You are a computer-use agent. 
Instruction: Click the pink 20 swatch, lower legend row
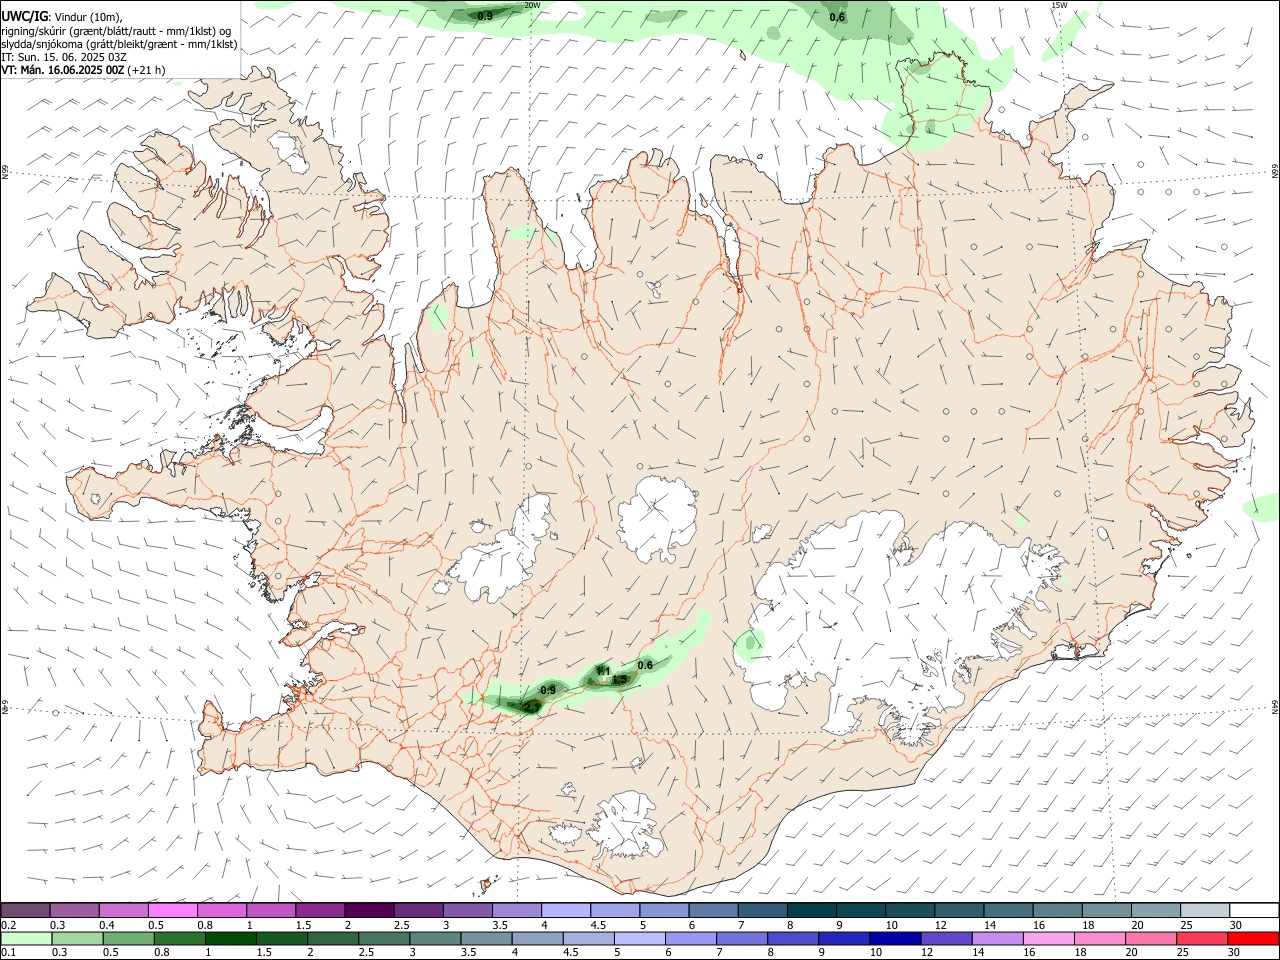click(x=1151, y=938)
